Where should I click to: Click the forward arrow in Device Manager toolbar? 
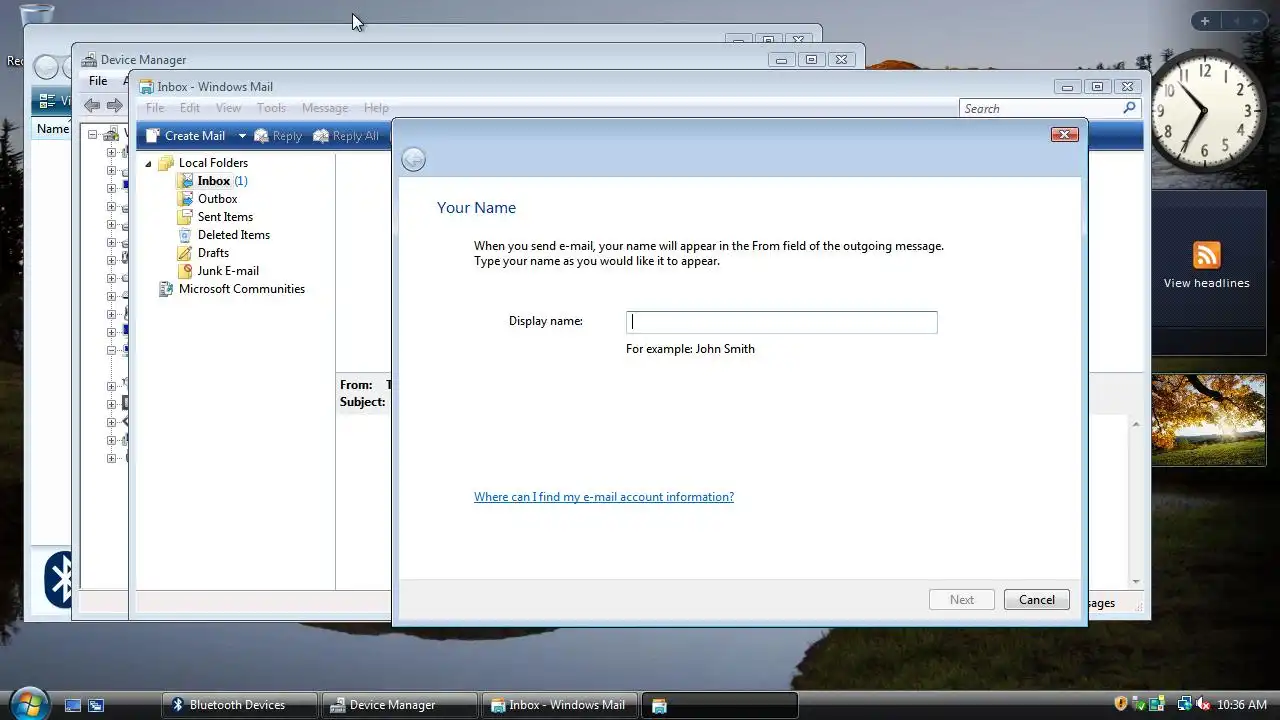(115, 105)
